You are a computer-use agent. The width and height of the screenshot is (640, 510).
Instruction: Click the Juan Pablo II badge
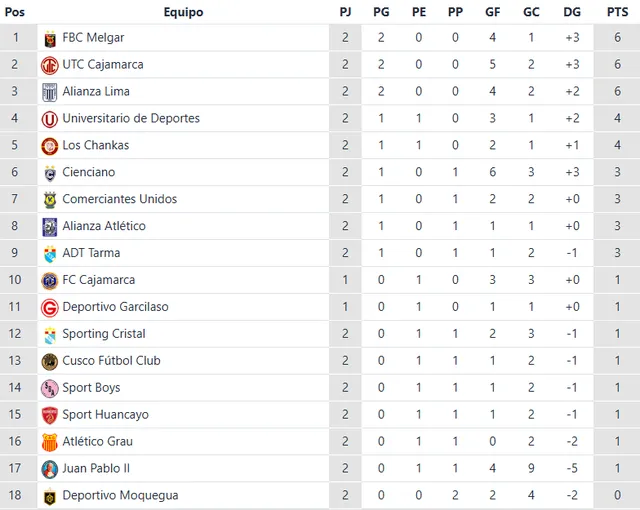pyautogui.click(x=49, y=469)
